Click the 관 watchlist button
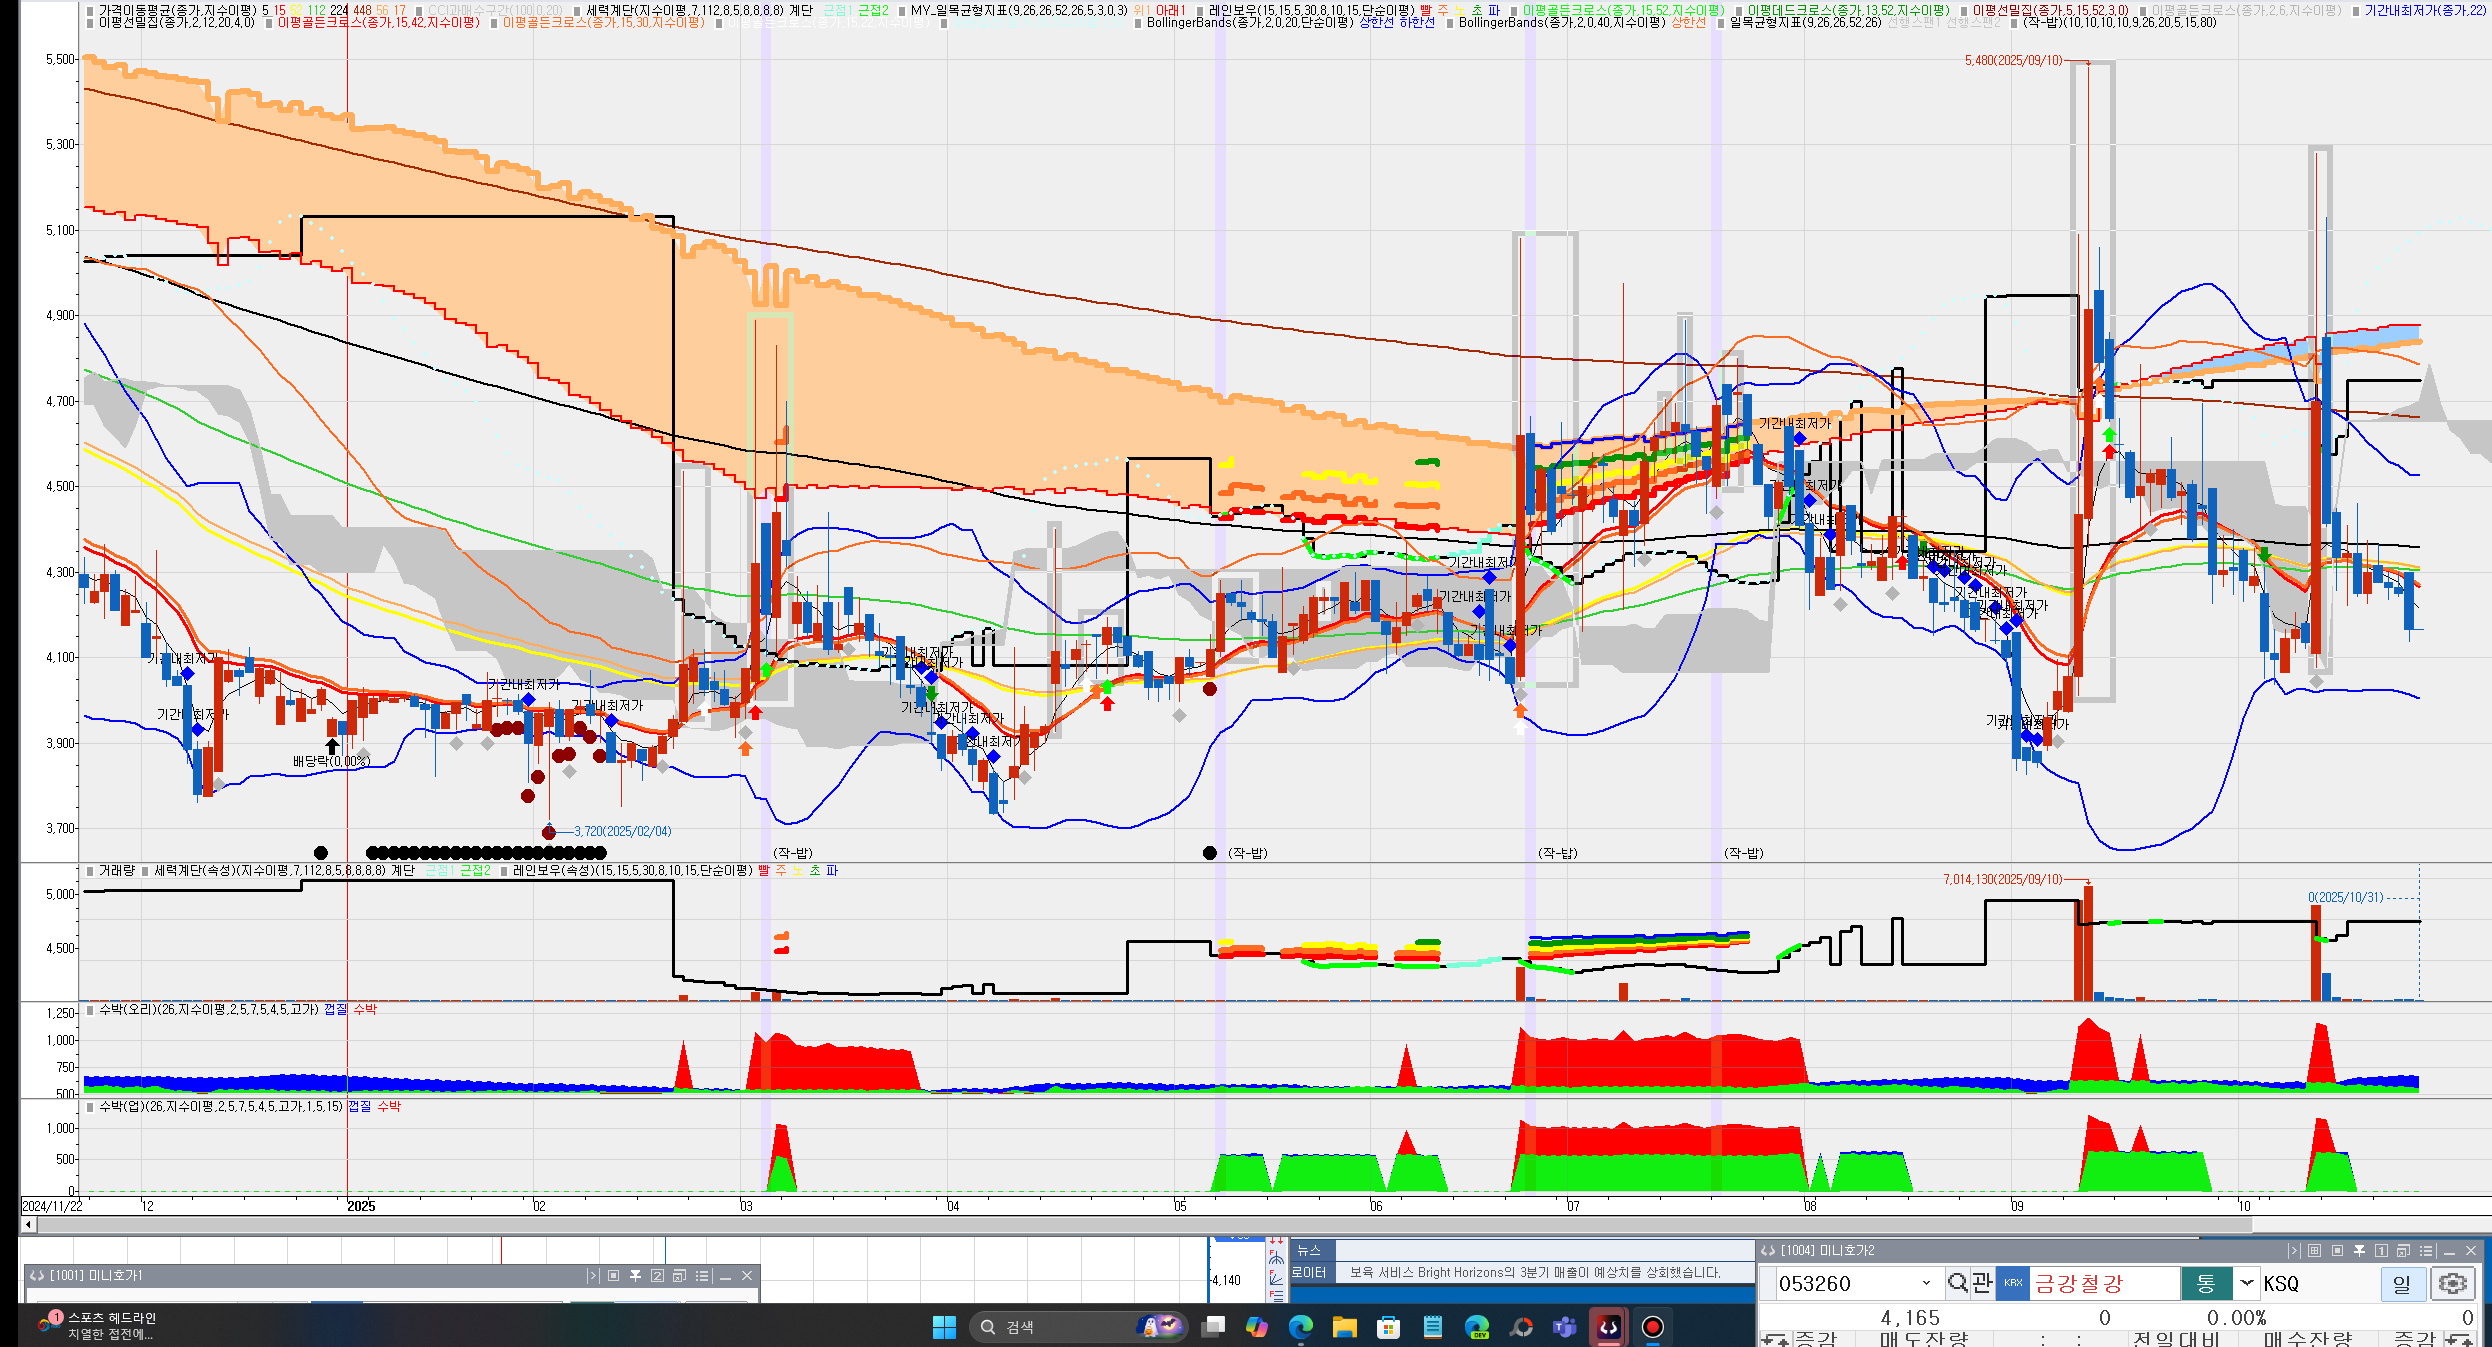This screenshot has width=2492, height=1347. pos(1982,1283)
